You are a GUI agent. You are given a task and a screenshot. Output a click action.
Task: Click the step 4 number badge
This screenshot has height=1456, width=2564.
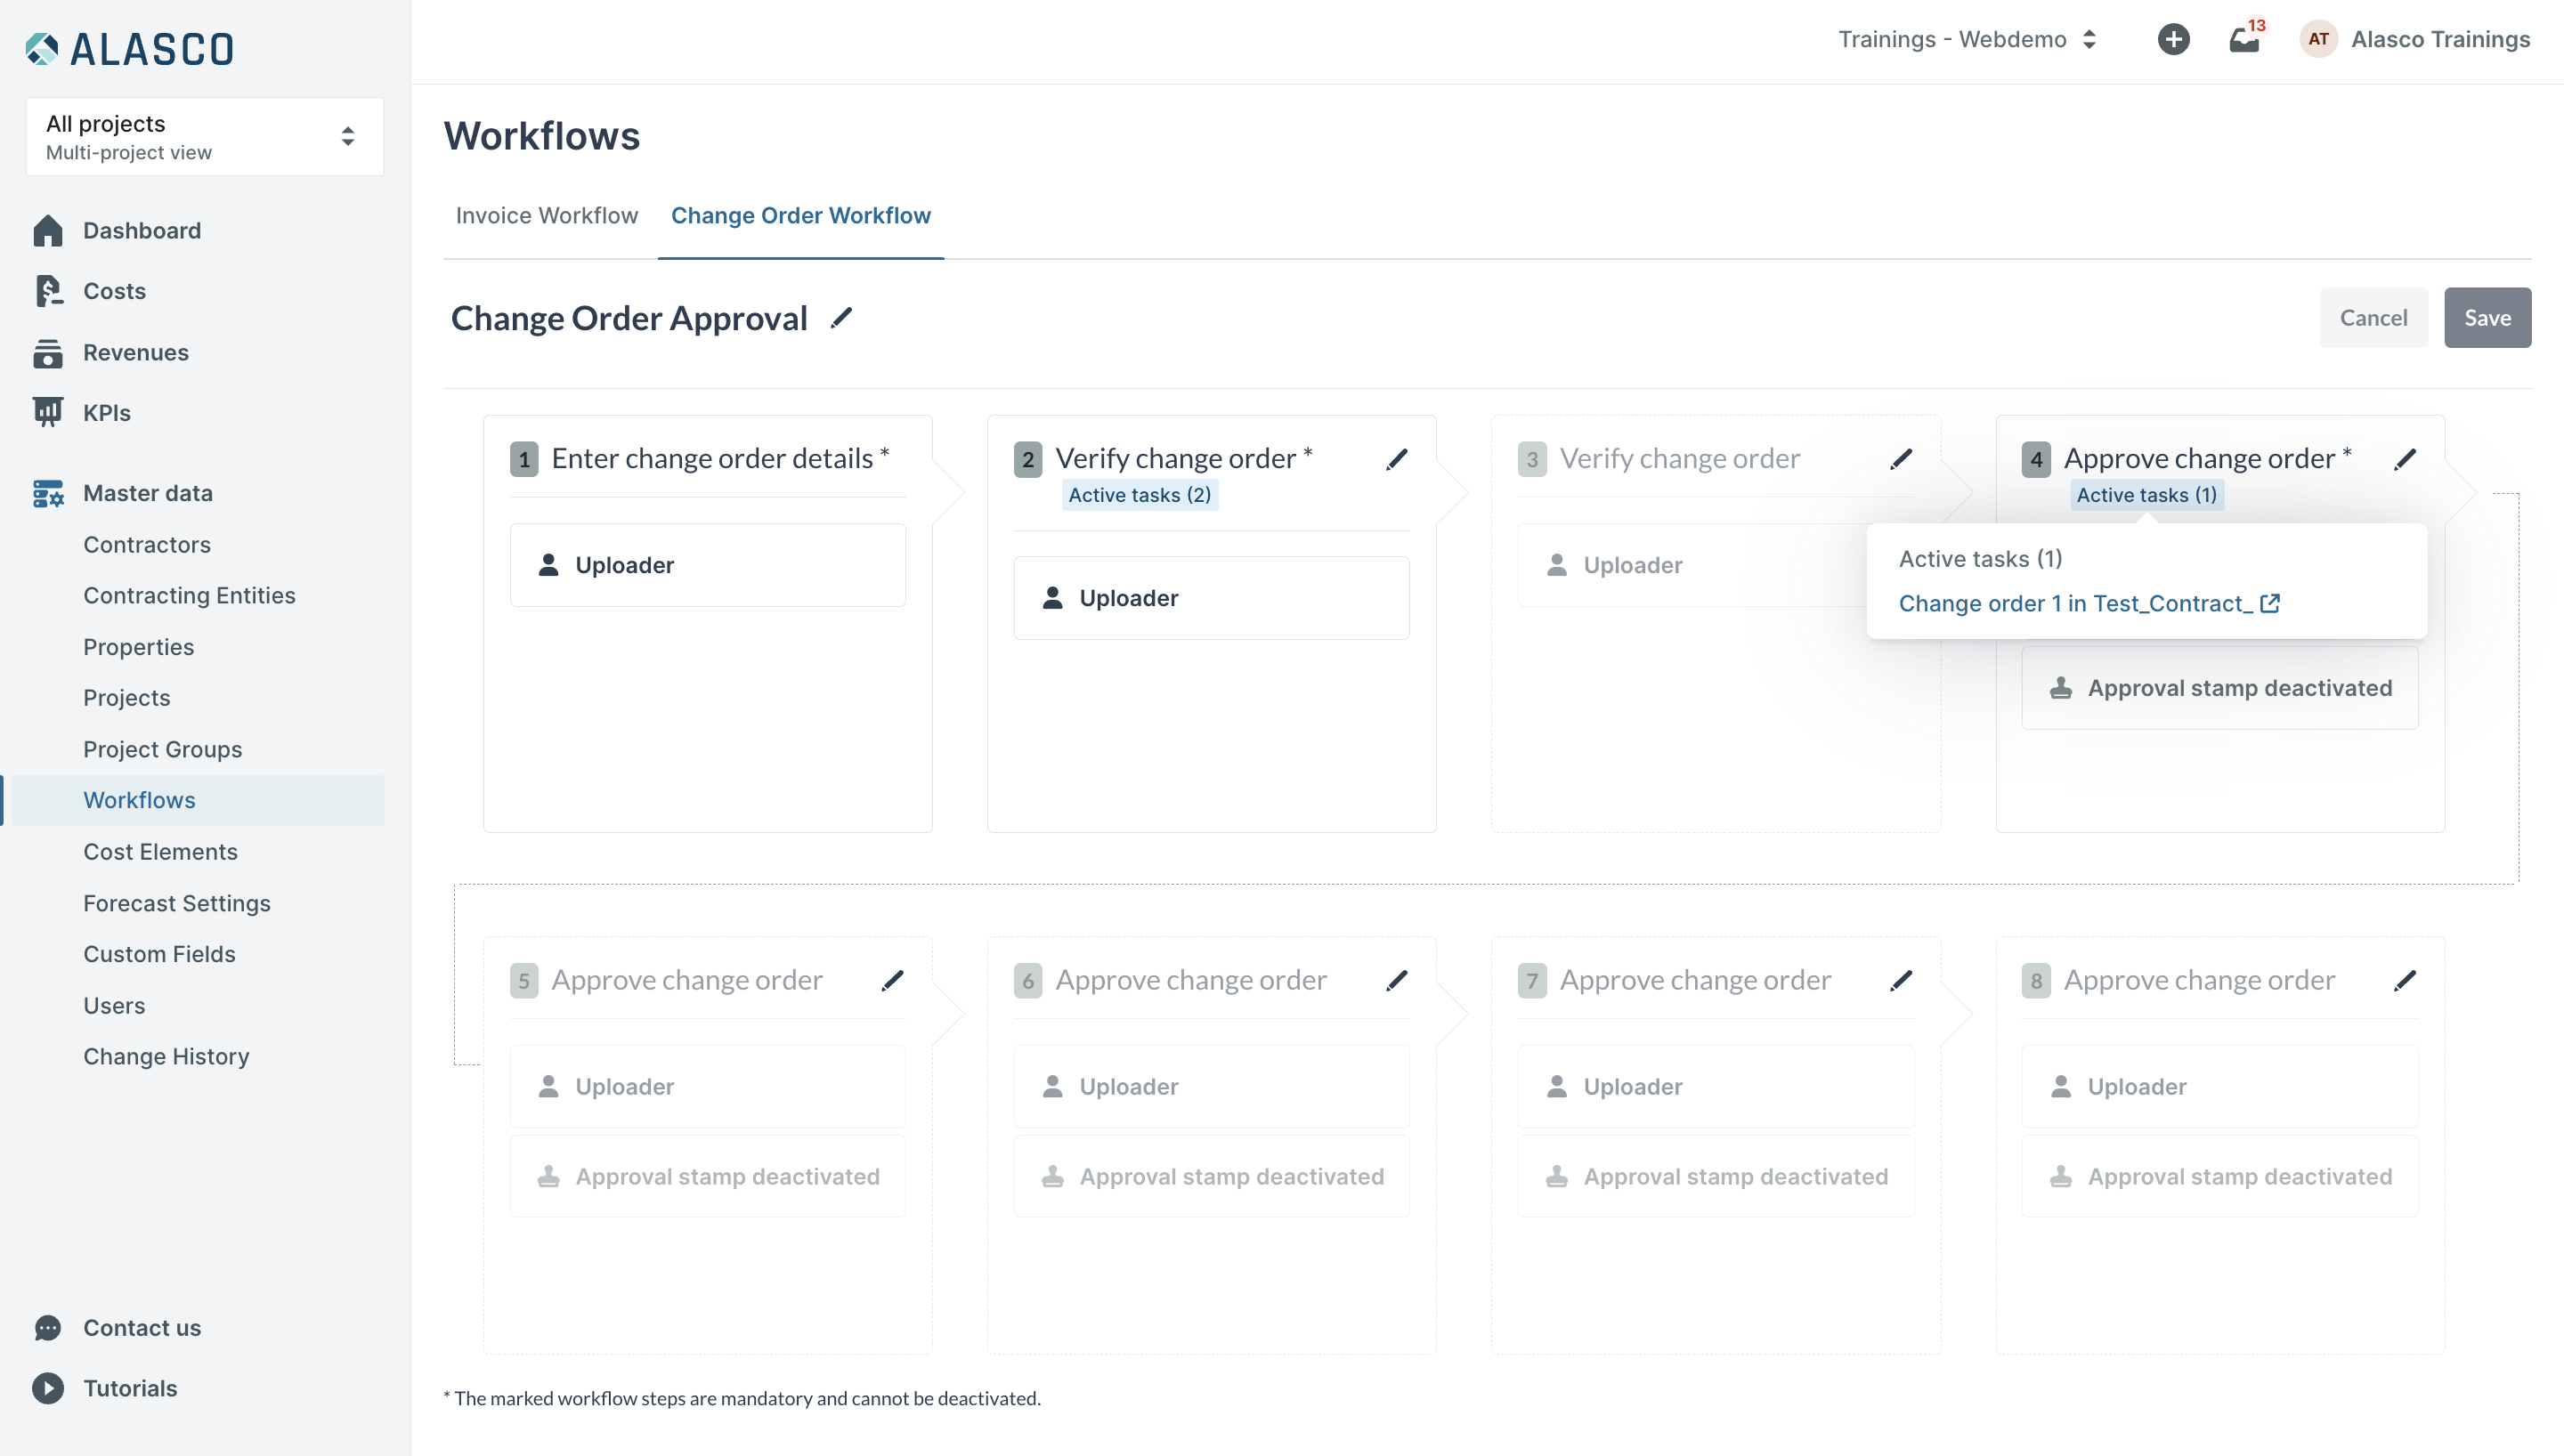[2036, 460]
